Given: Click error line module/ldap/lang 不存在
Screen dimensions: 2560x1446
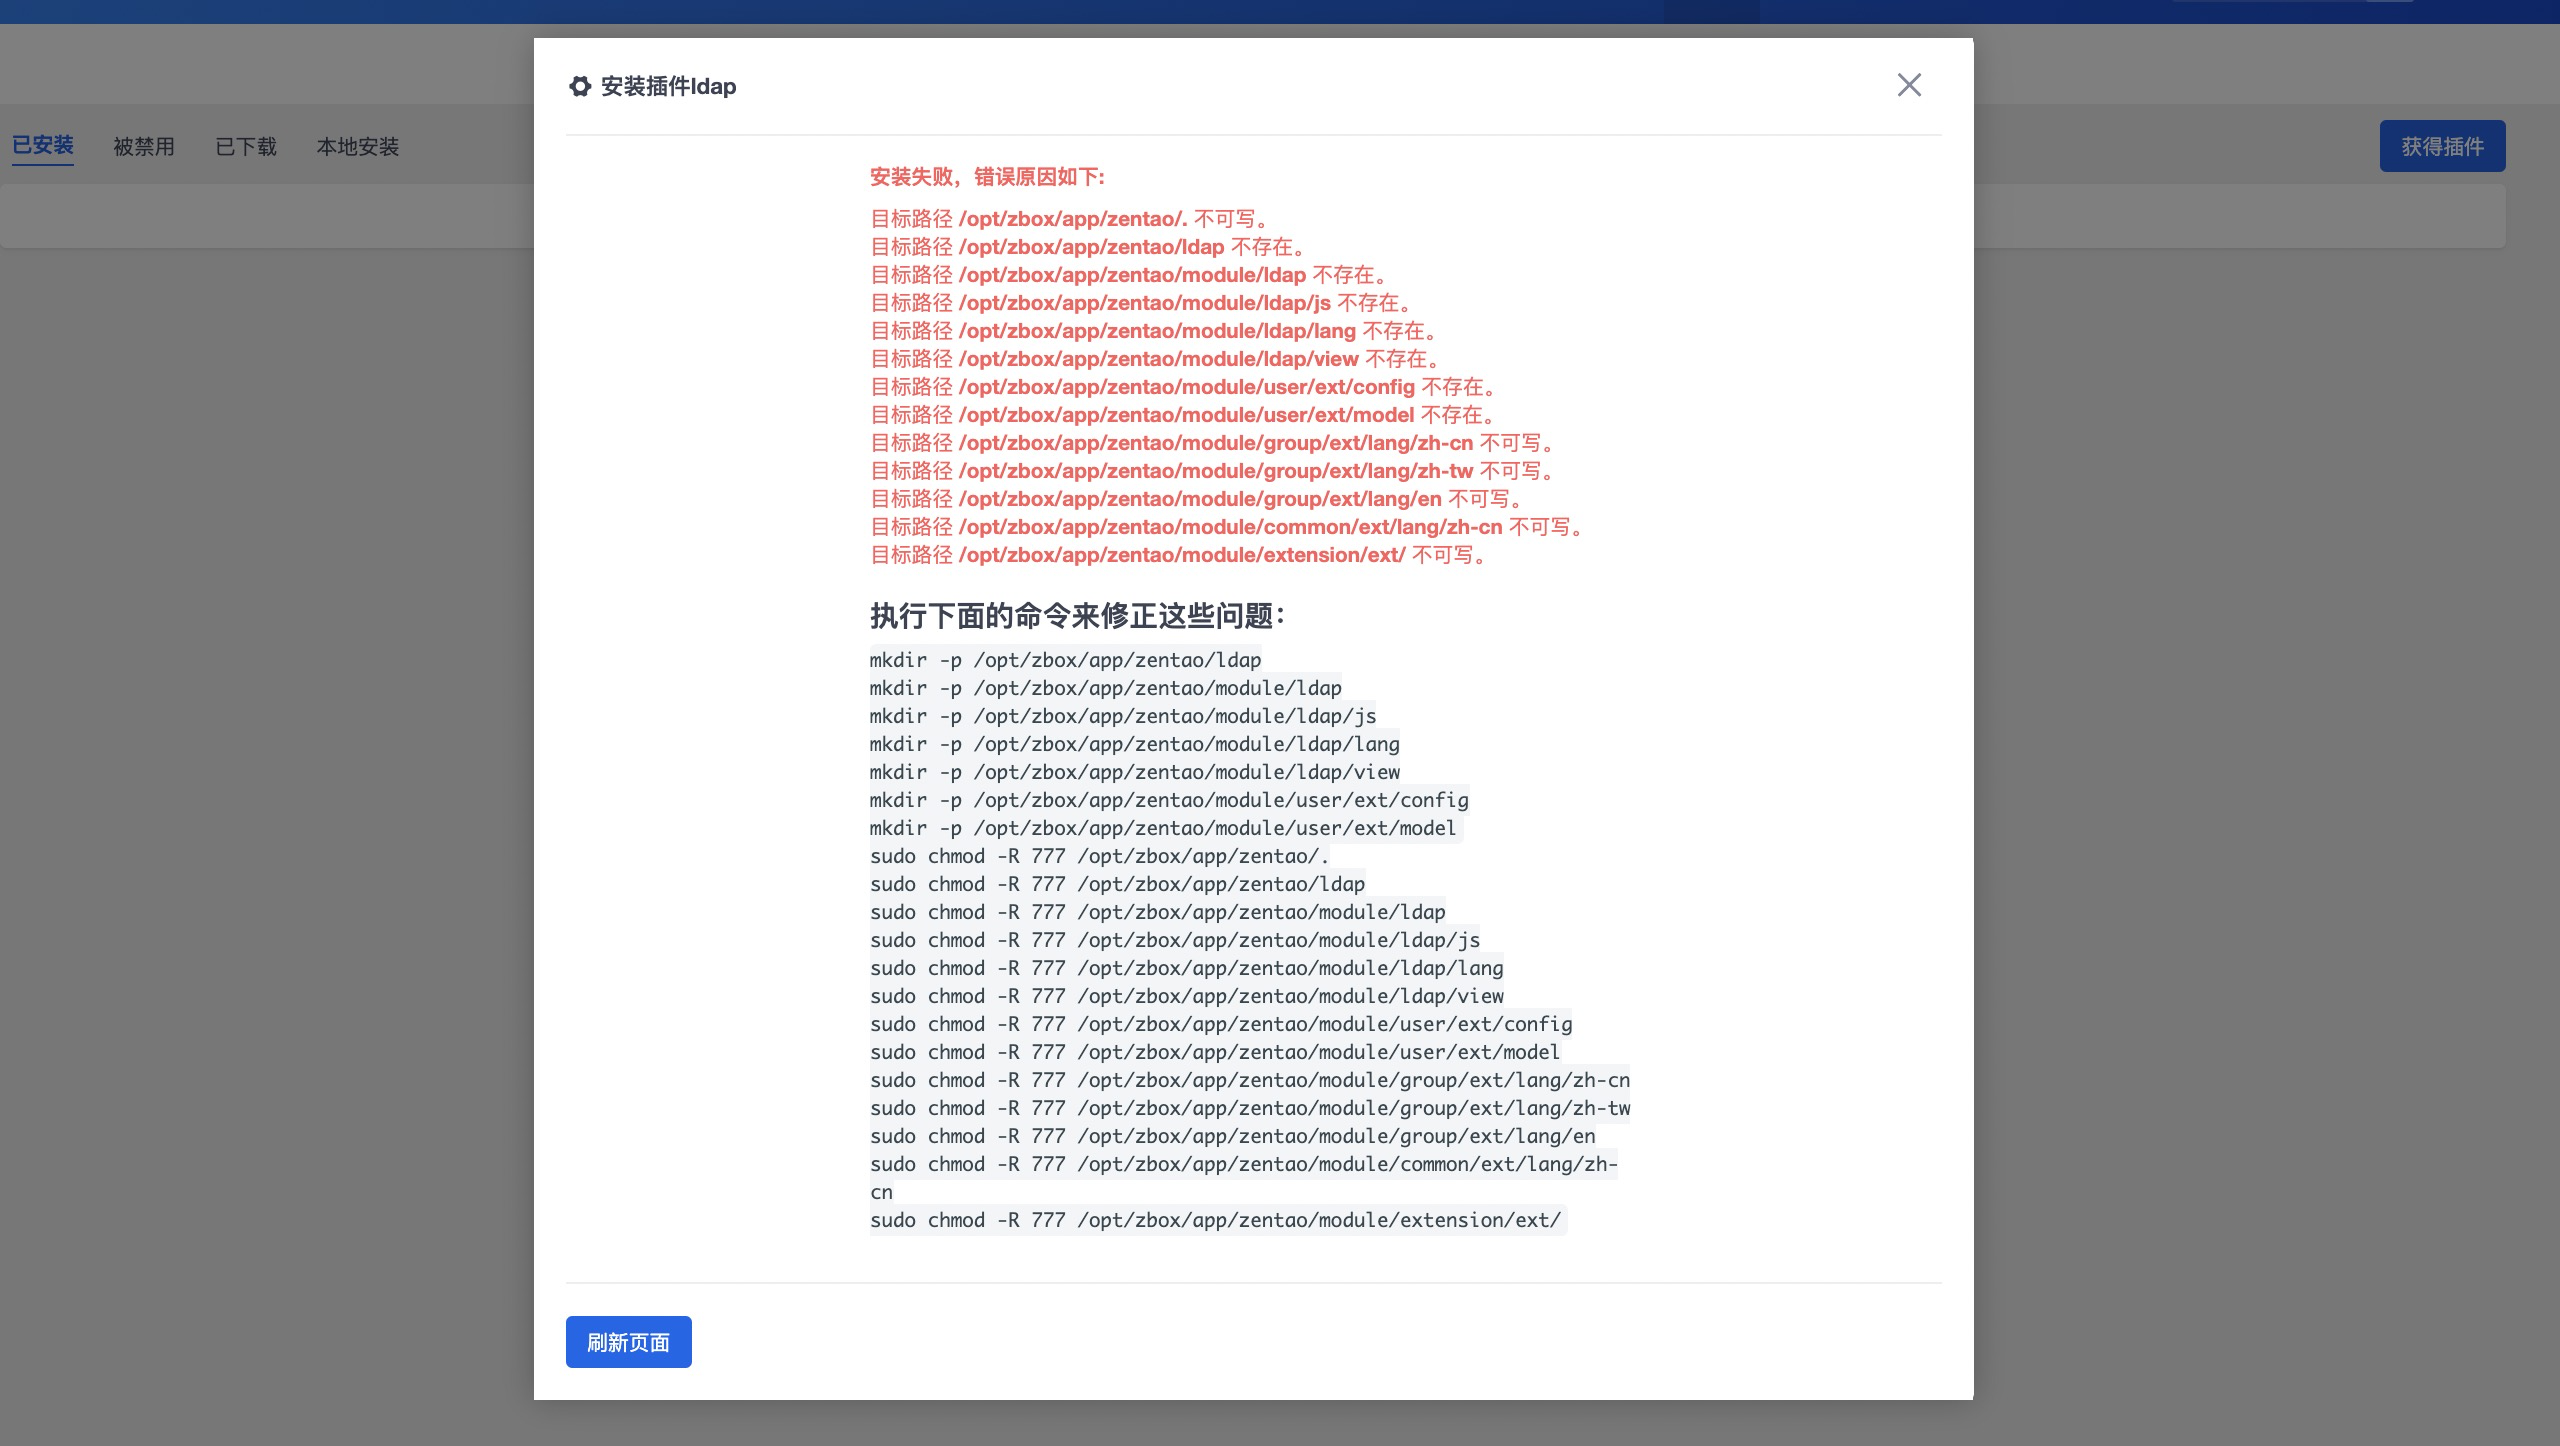Looking at the screenshot, I should point(1155,331).
